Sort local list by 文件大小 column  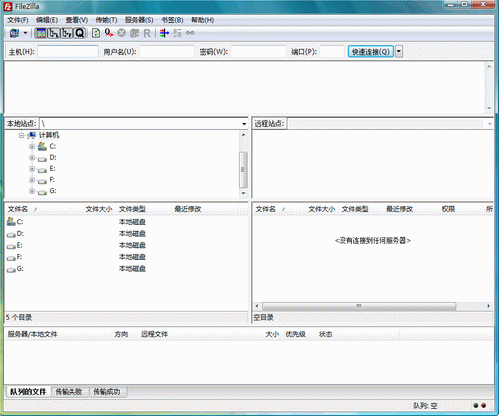tap(99, 209)
